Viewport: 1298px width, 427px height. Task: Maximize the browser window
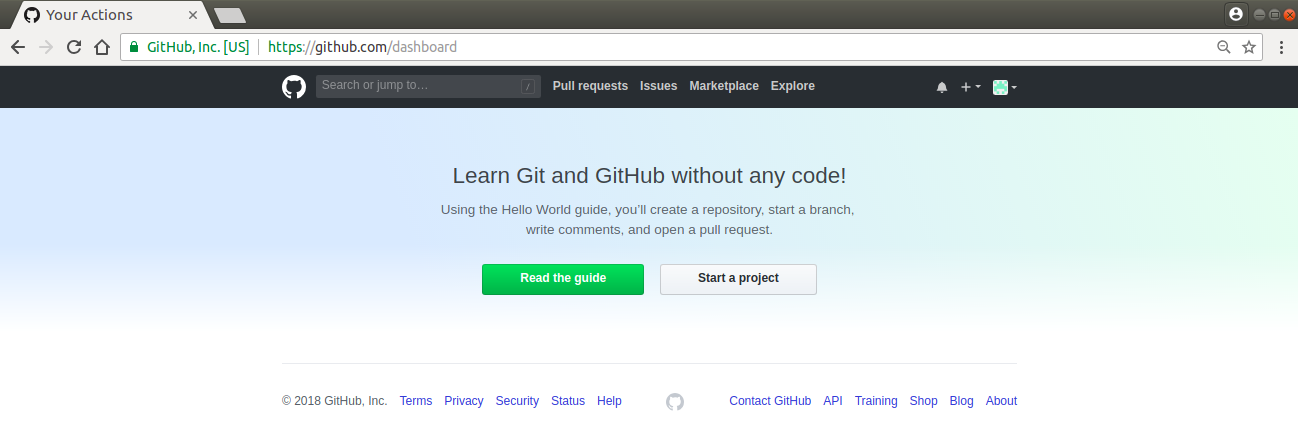[1274, 14]
